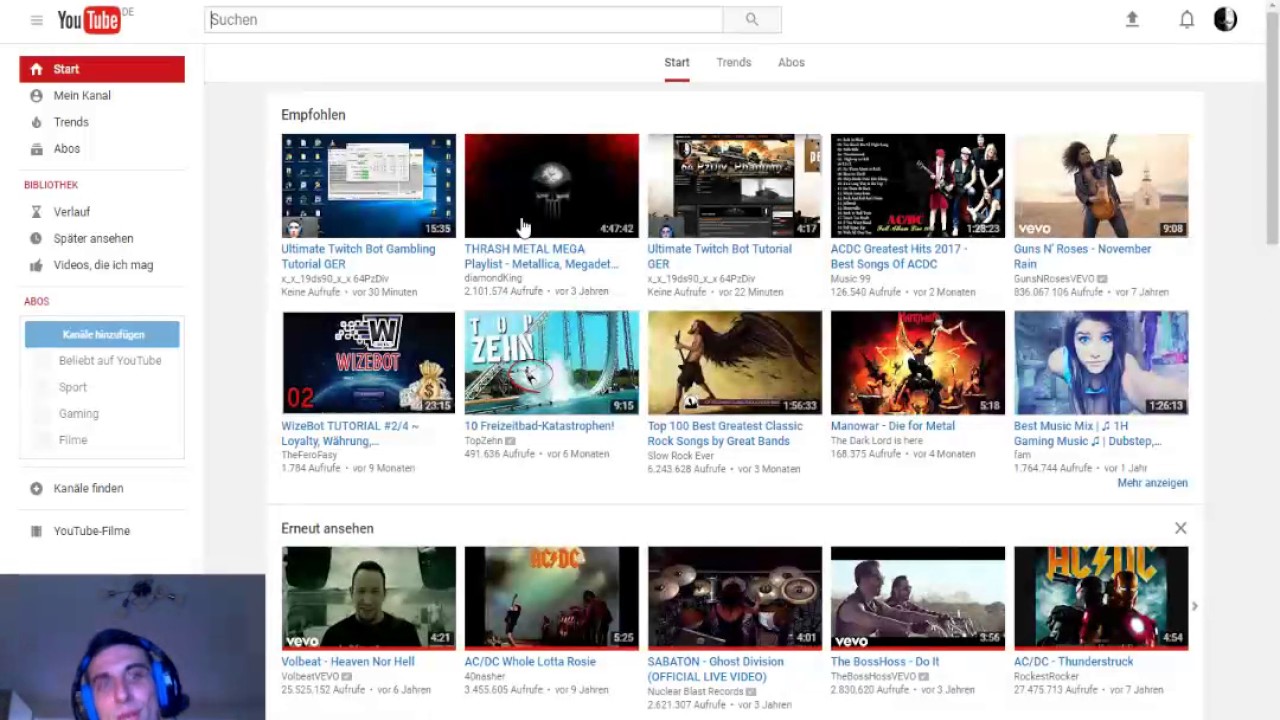The width and height of the screenshot is (1280, 720).
Task: Switch to the Start tab
Action: click(x=677, y=62)
